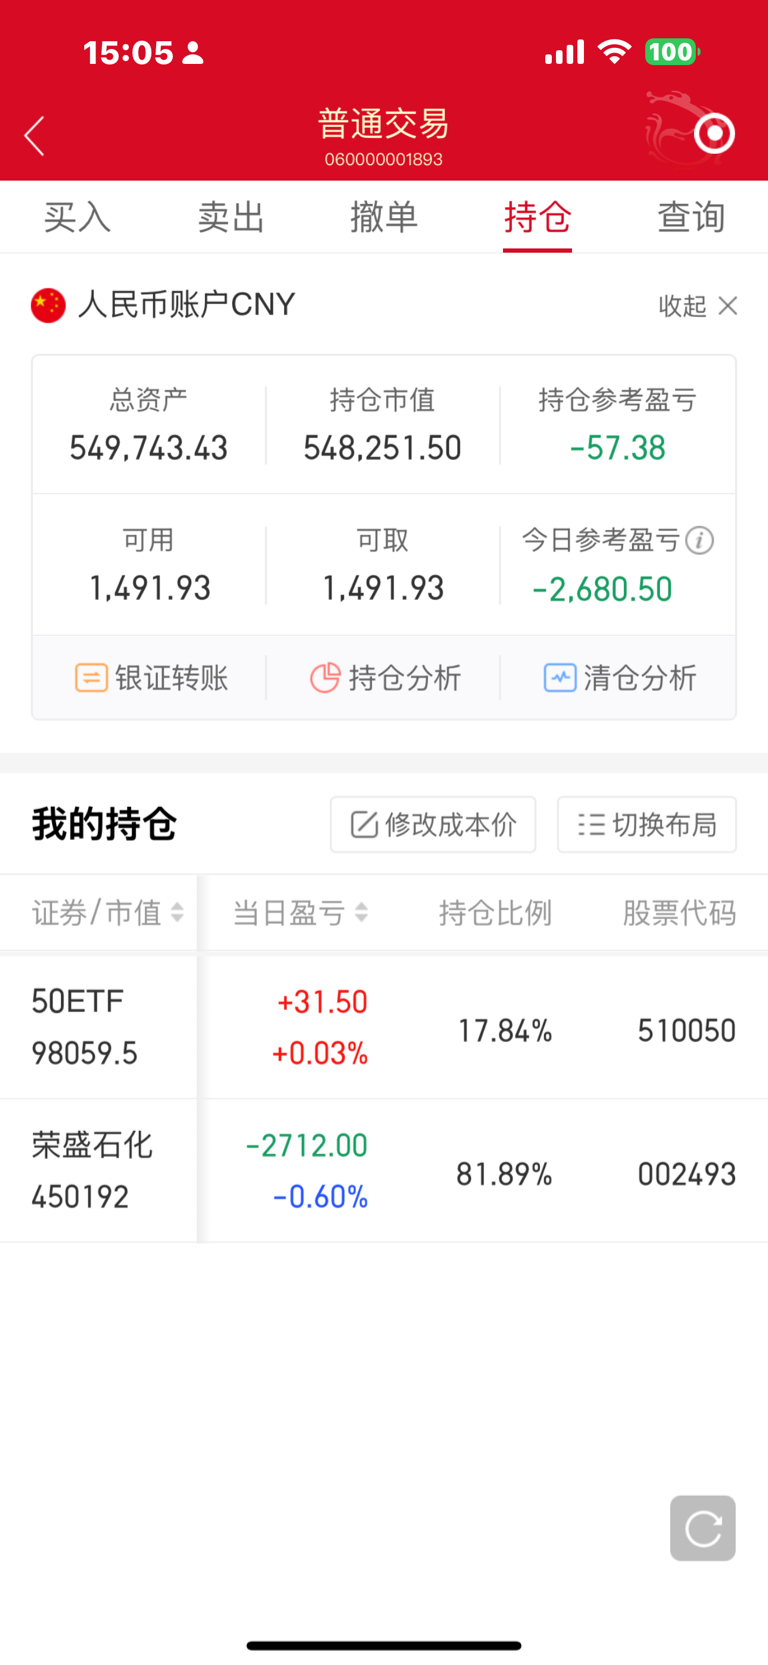Tap the 可用 amount cell

[x=149, y=565]
